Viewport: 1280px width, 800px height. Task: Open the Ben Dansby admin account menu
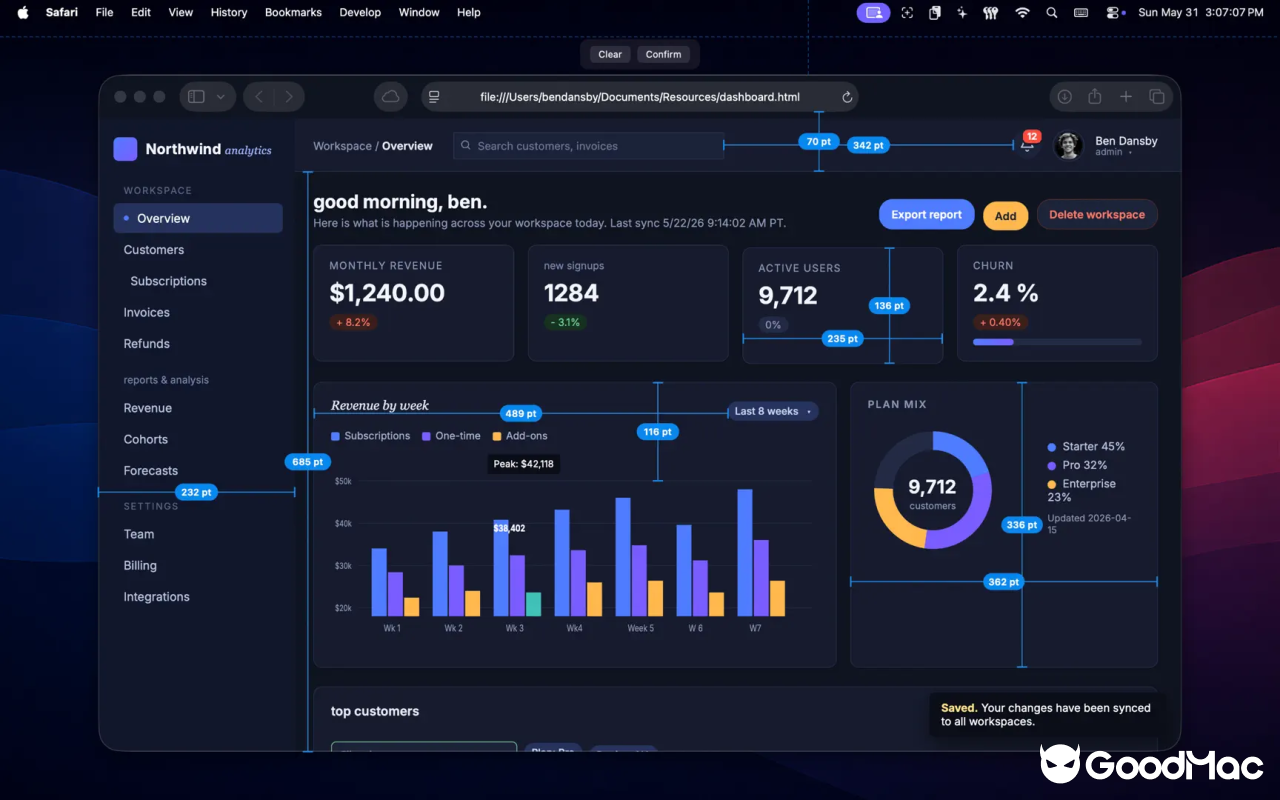coord(1106,146)
